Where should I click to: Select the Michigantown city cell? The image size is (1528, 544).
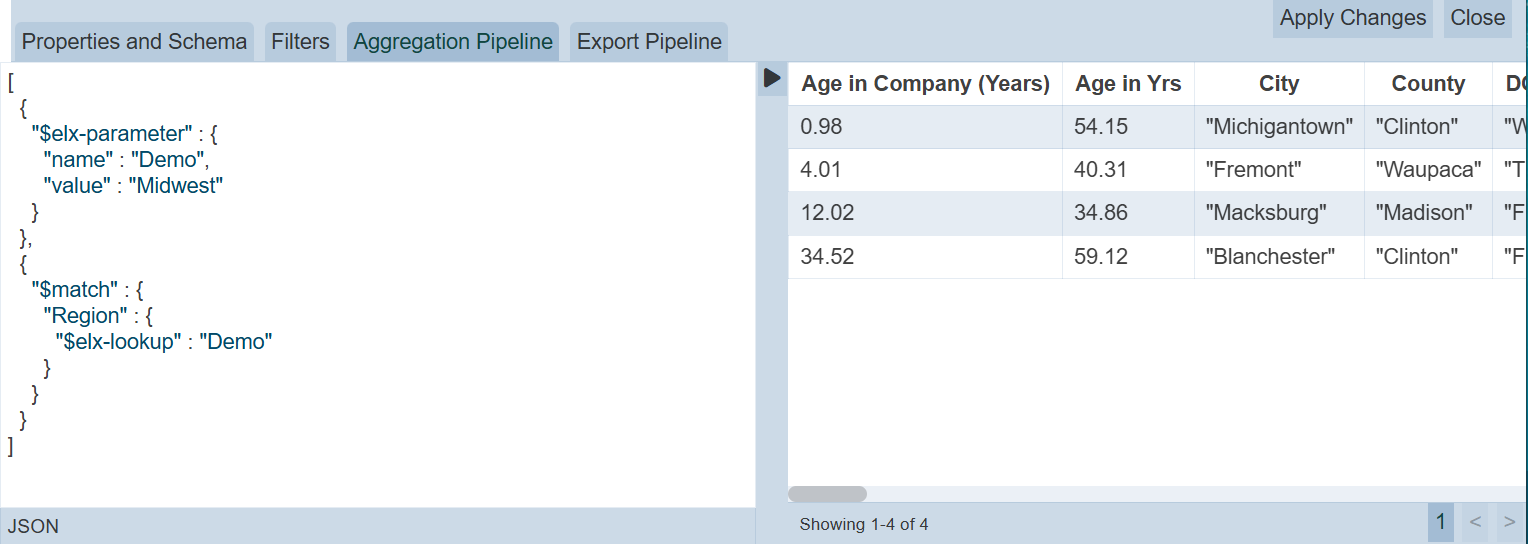1278,127
